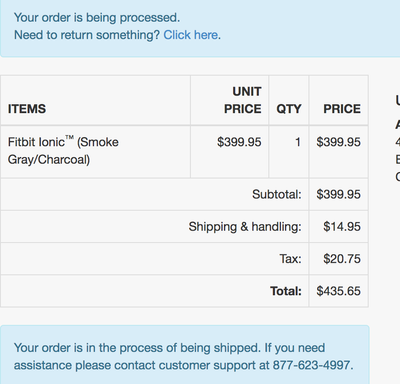Select the subtotal amount $399.95
This screenshot has height=384, width=400.
coord(338,194)
